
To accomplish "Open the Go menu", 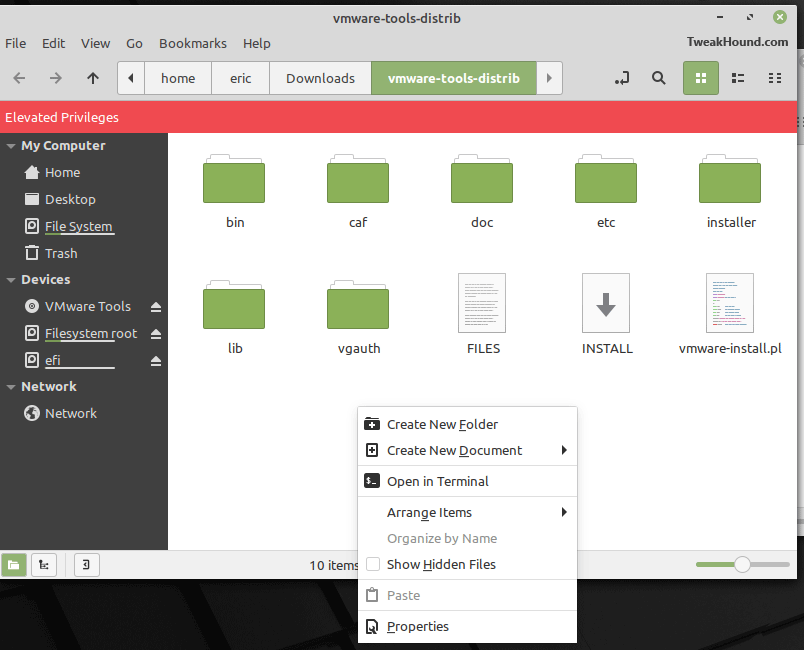I will click(134, 44).
